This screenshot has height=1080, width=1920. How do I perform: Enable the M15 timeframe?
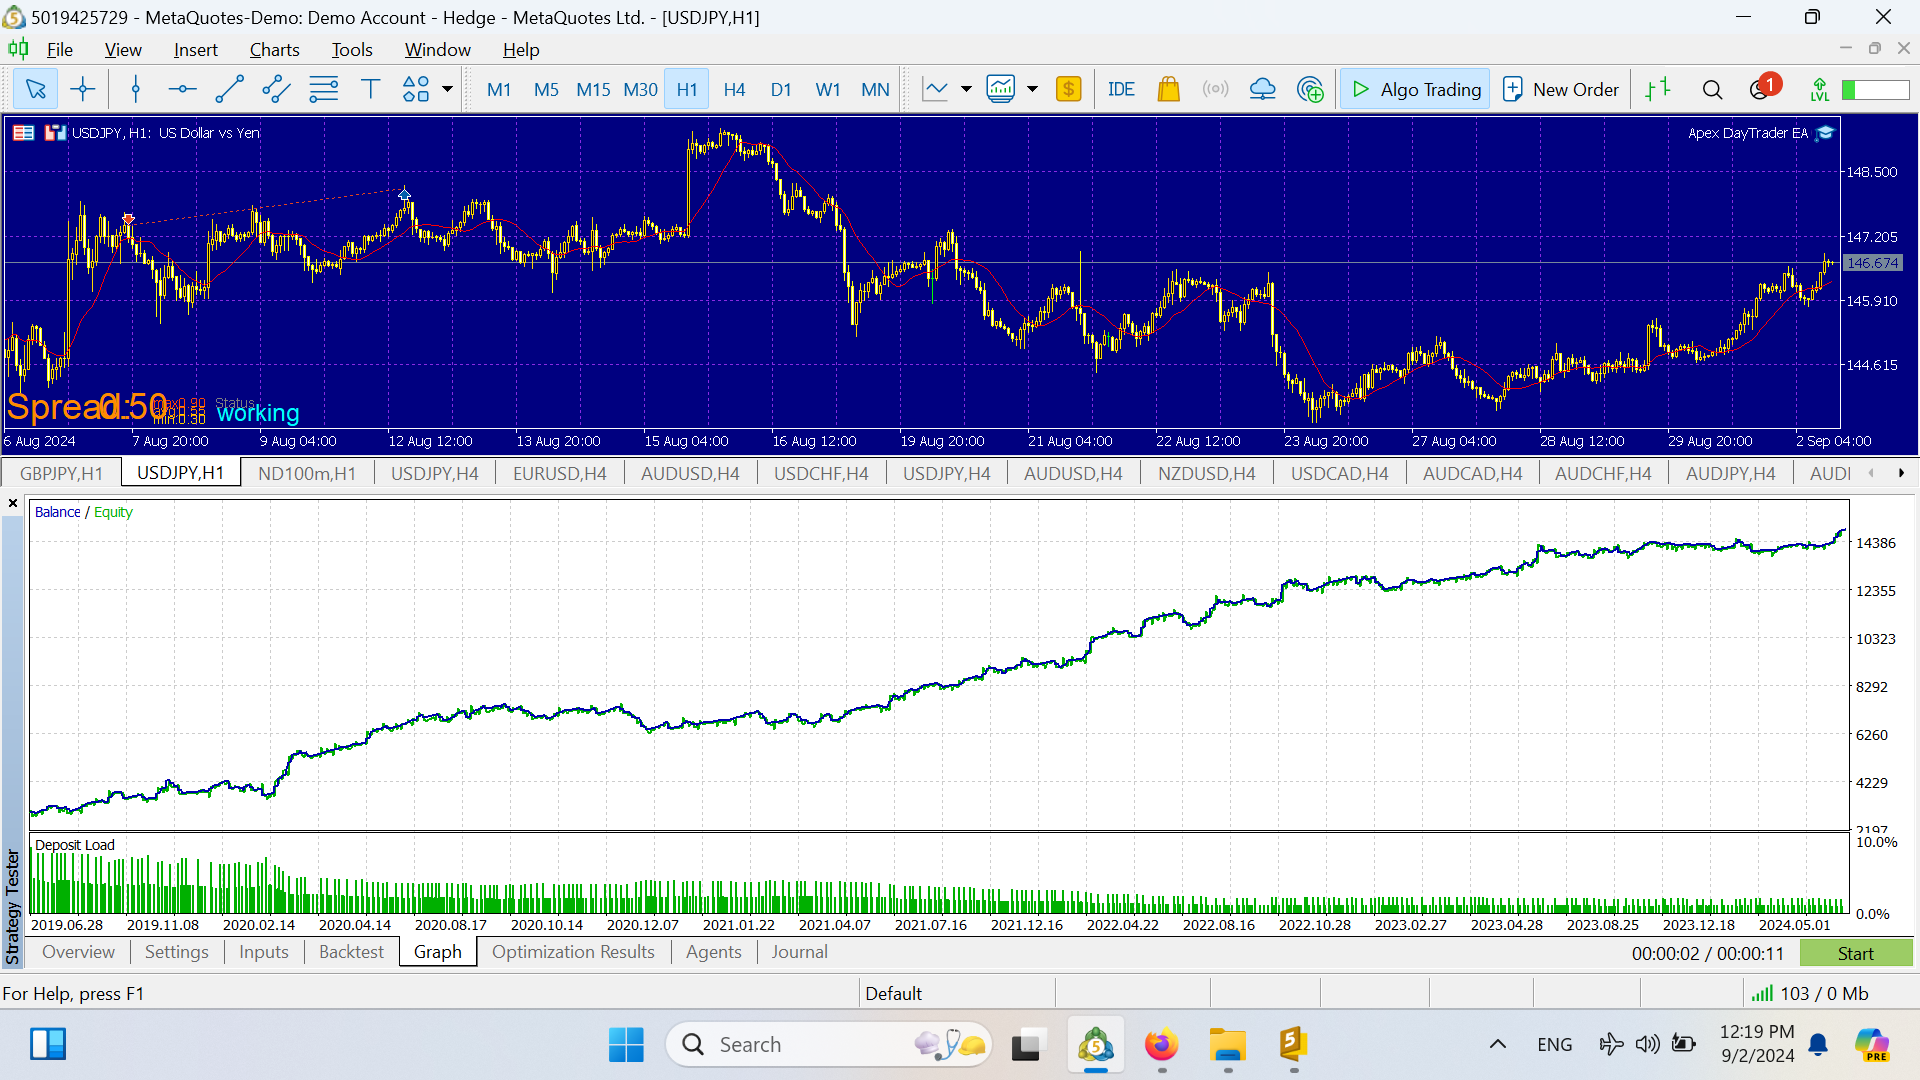click(592, 88)
